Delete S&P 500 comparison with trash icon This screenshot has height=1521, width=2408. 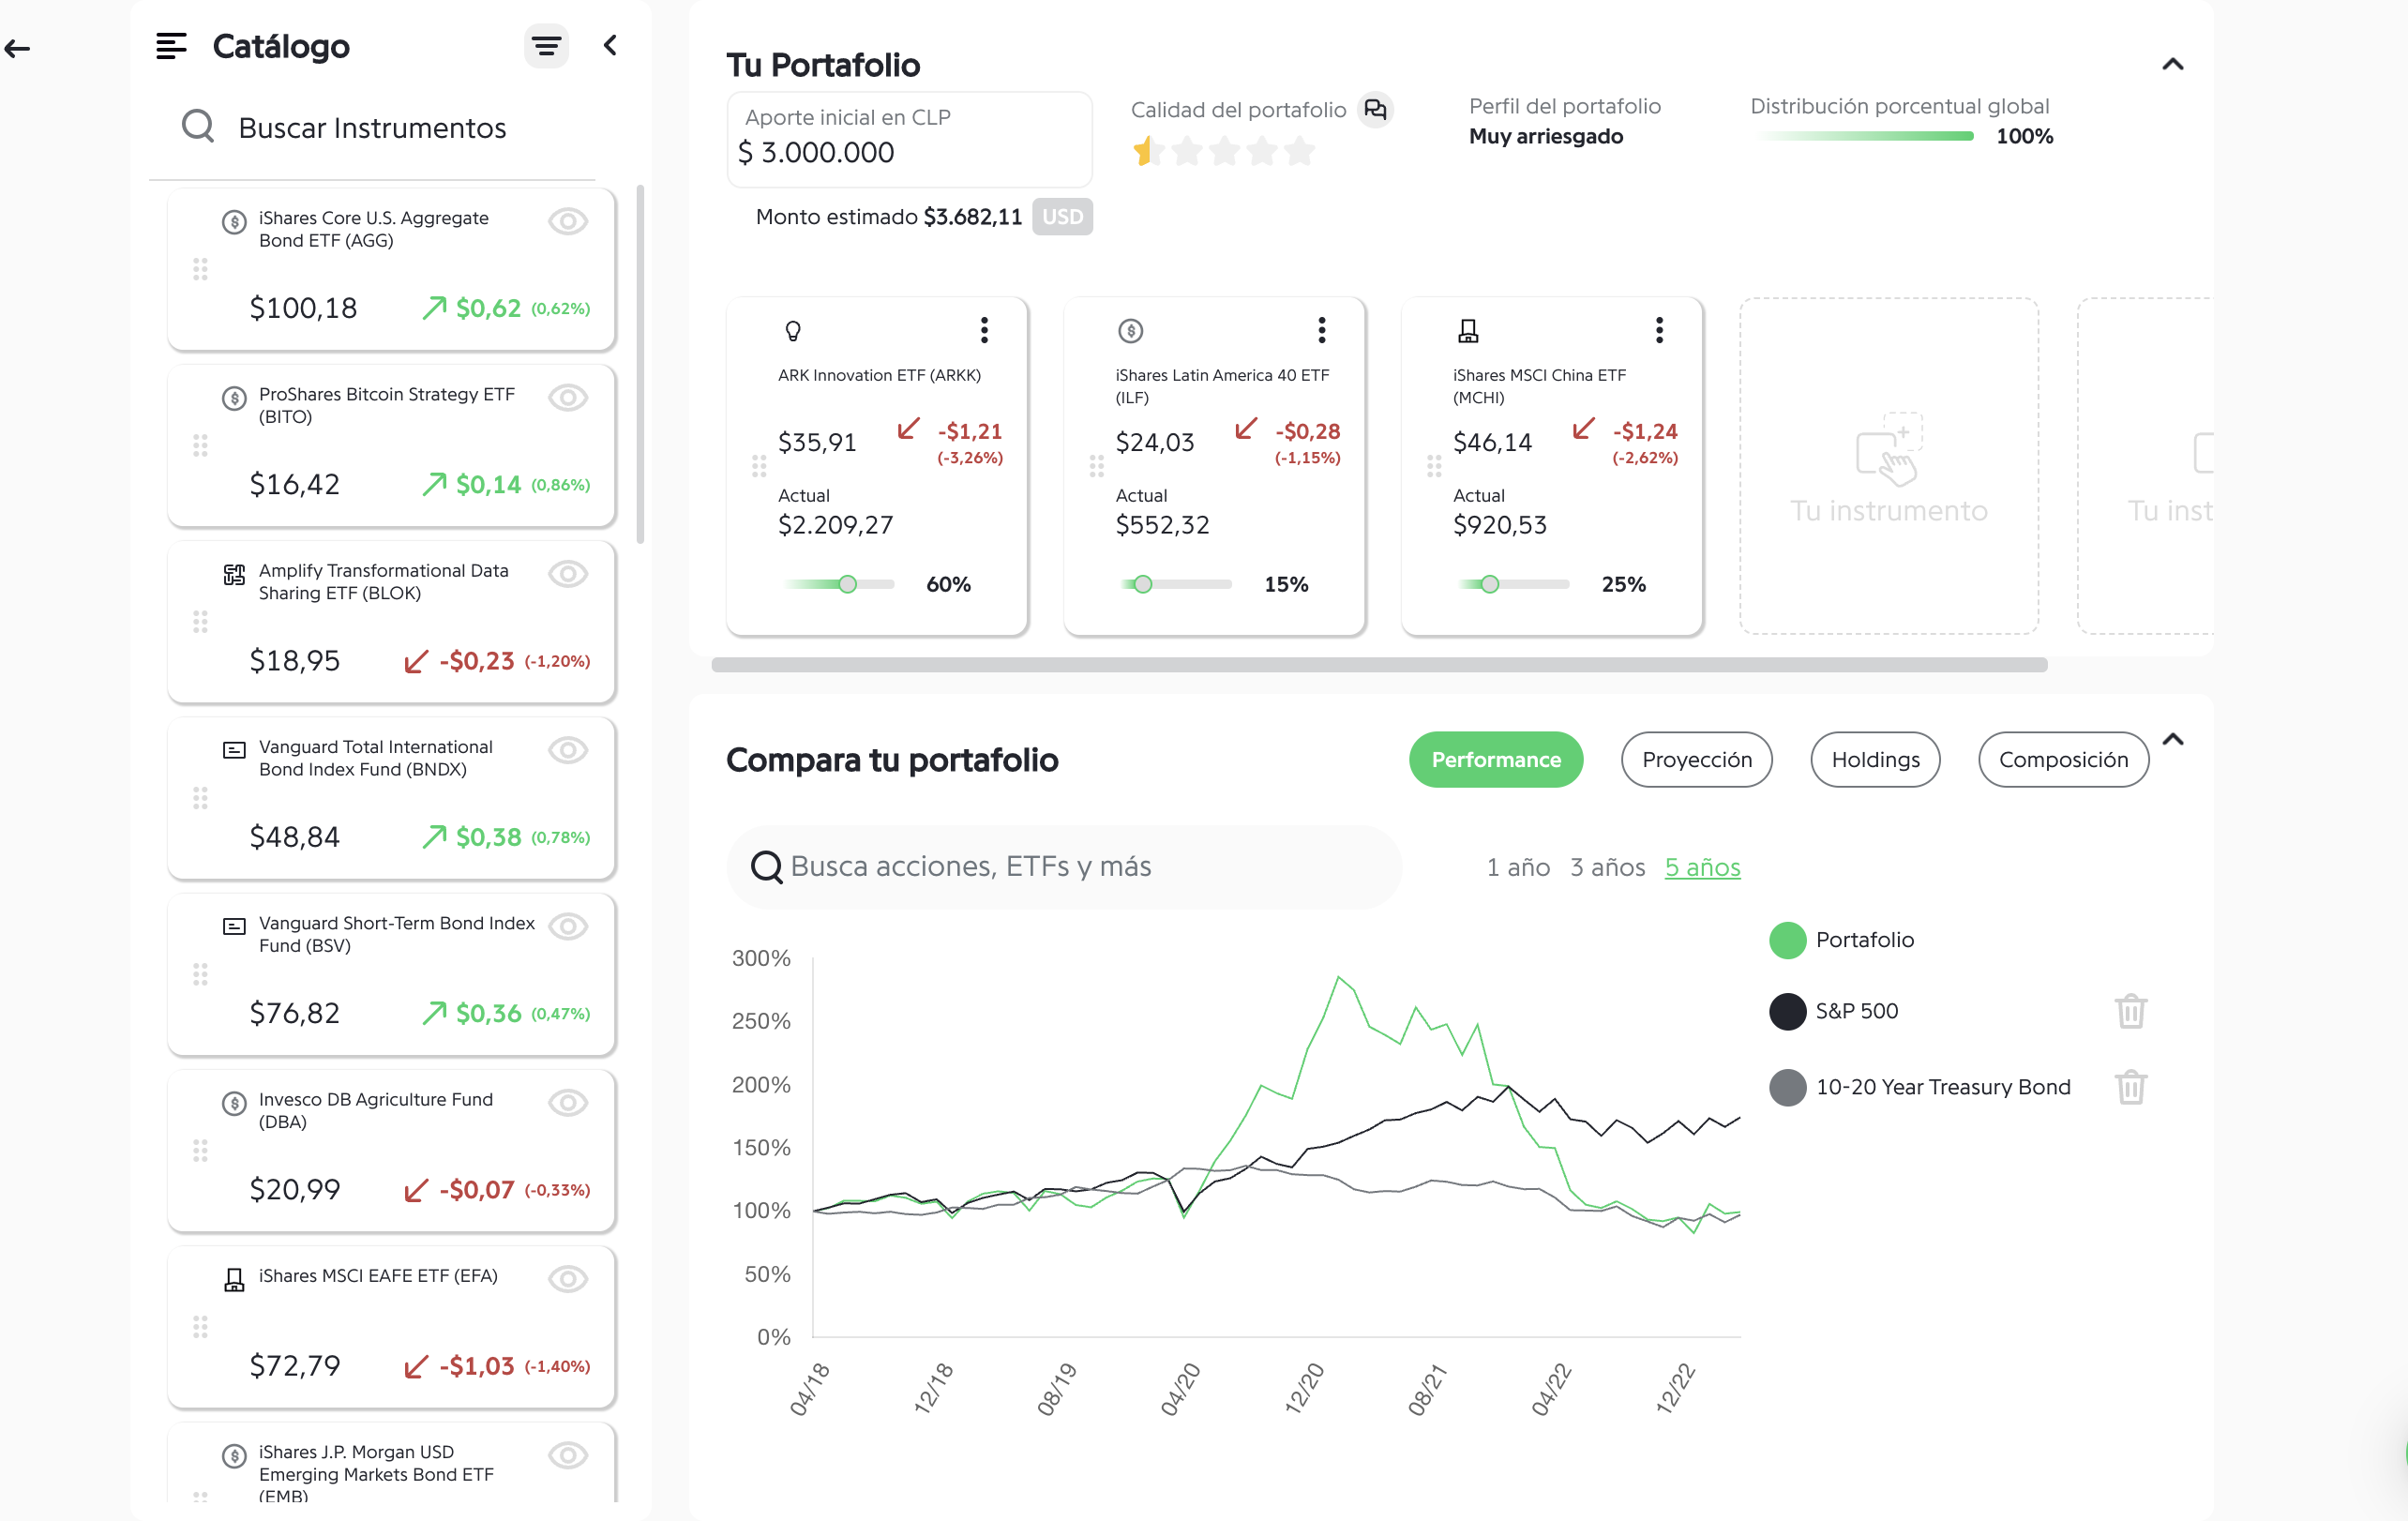coord(2130,1011)
